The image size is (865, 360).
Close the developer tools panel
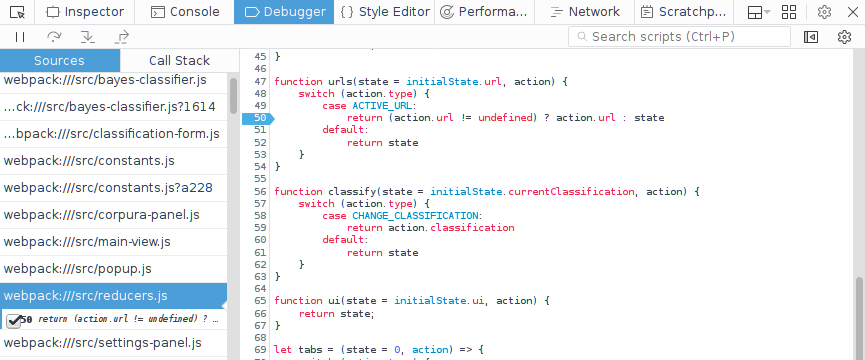pyautogui.click(x=852, y=12)
